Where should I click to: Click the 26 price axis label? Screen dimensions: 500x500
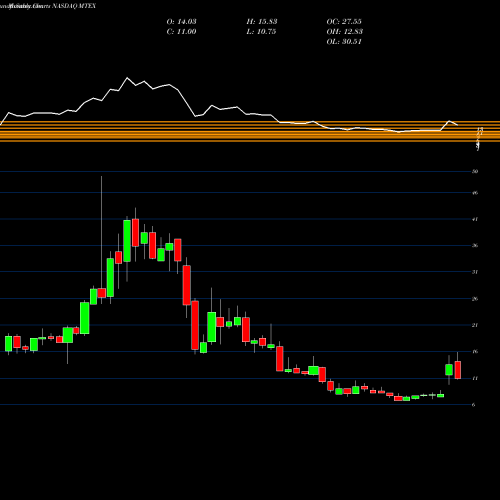[x=475, y=298]
